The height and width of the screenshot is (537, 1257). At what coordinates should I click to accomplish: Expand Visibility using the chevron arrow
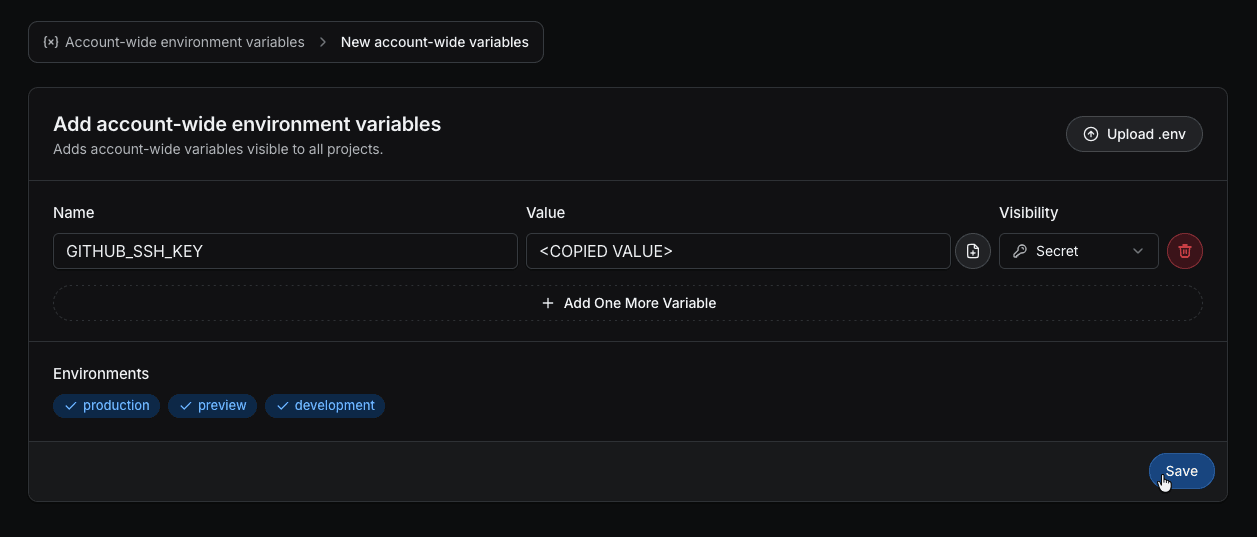click(x=1138, y=251)
